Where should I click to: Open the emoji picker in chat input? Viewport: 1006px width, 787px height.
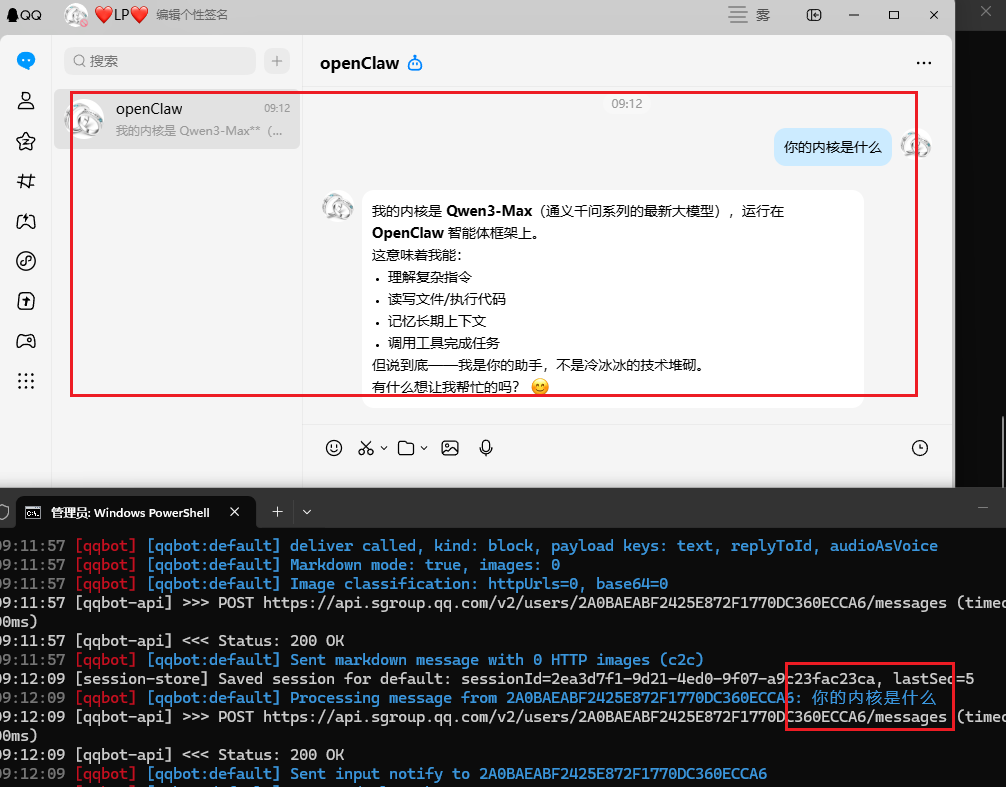coord(334,448)
